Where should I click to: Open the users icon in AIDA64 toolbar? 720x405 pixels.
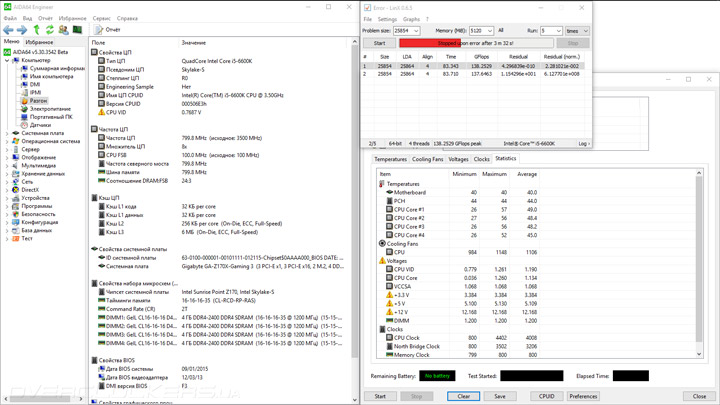[x=63, y=30]
